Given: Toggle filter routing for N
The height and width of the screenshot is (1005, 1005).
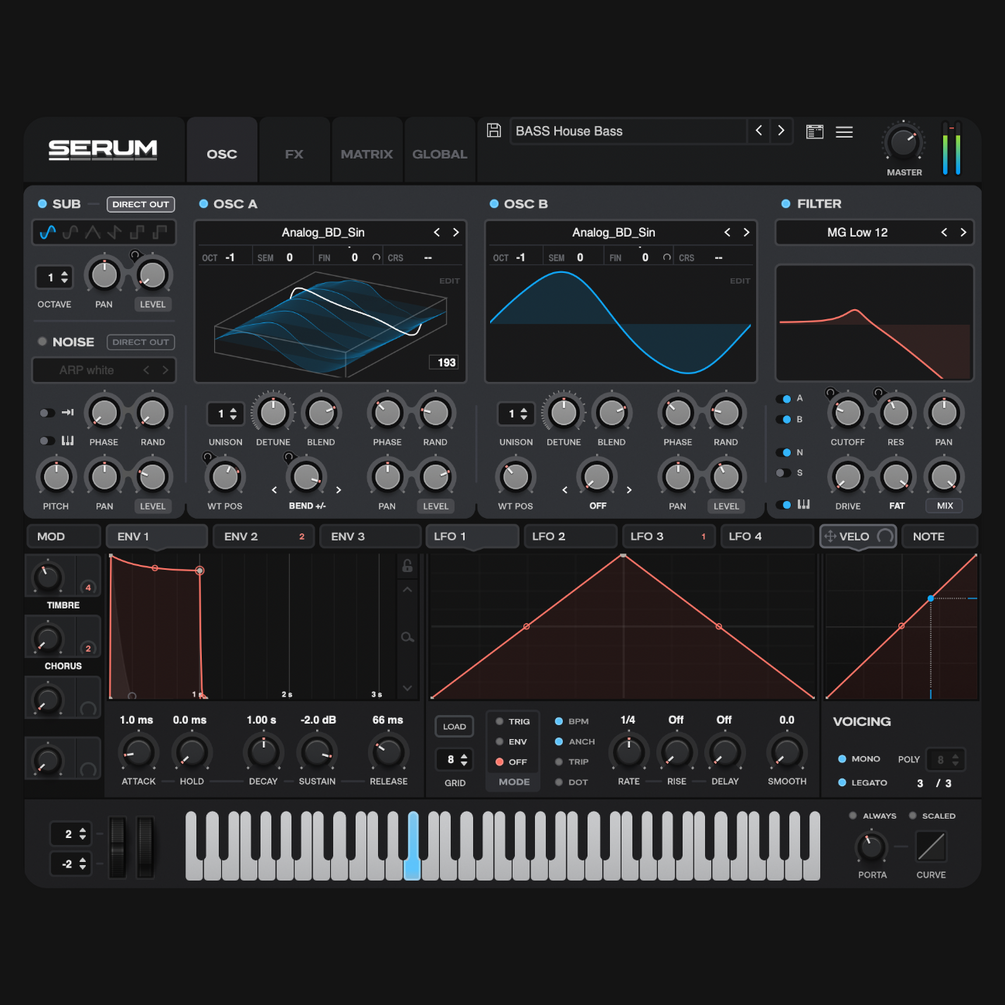Looking at the screenshot, I should coord(783,453).
